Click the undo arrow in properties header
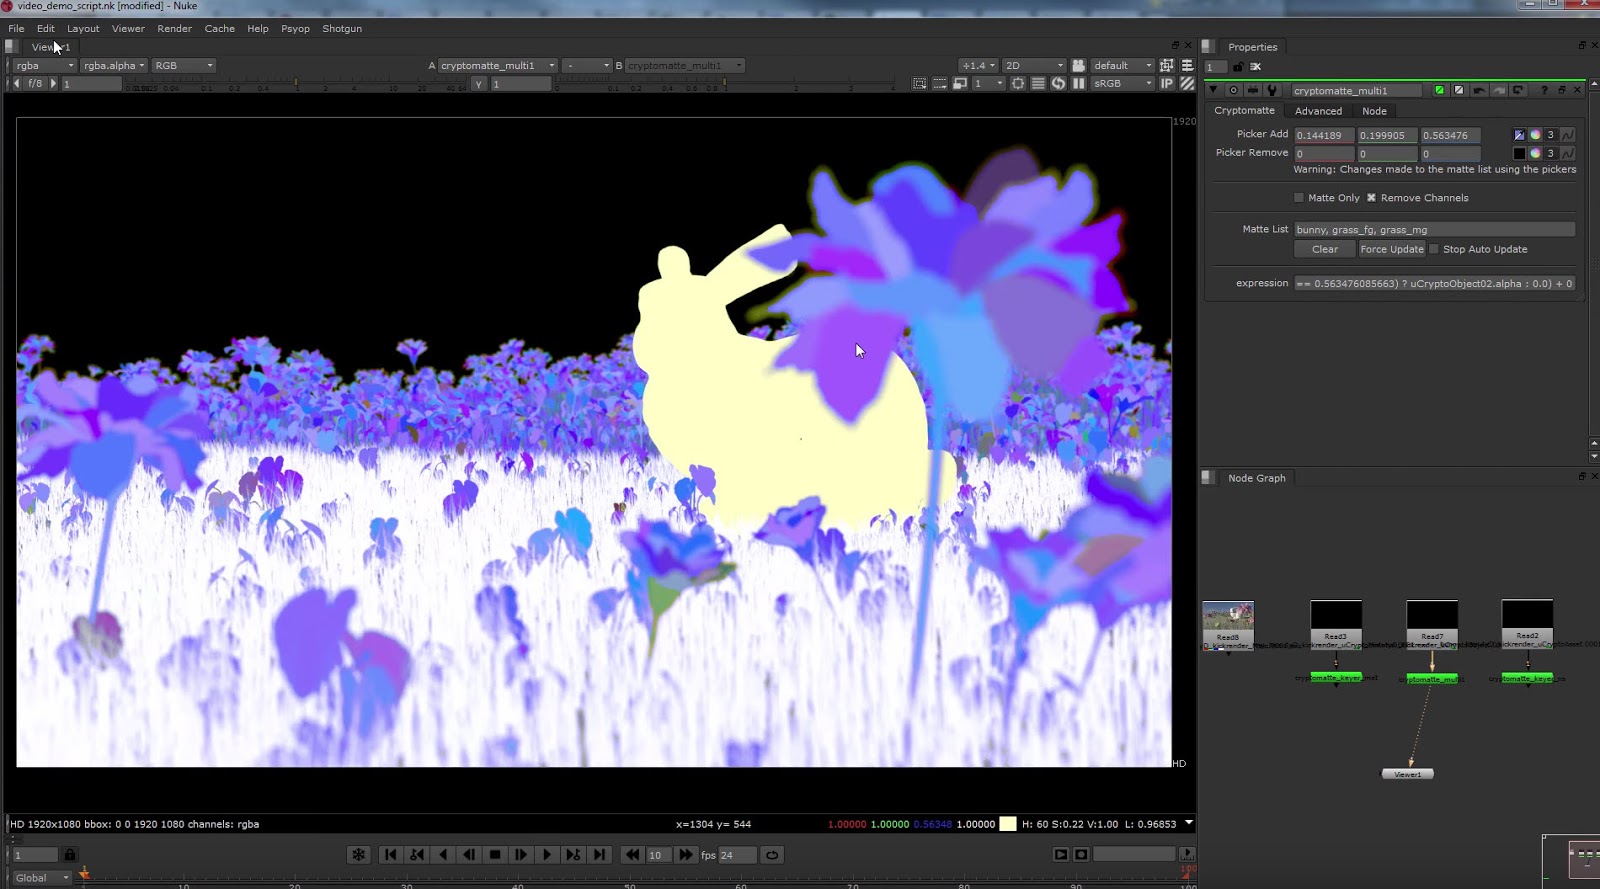This screenshot has height=889, width=1600. 1479,91
